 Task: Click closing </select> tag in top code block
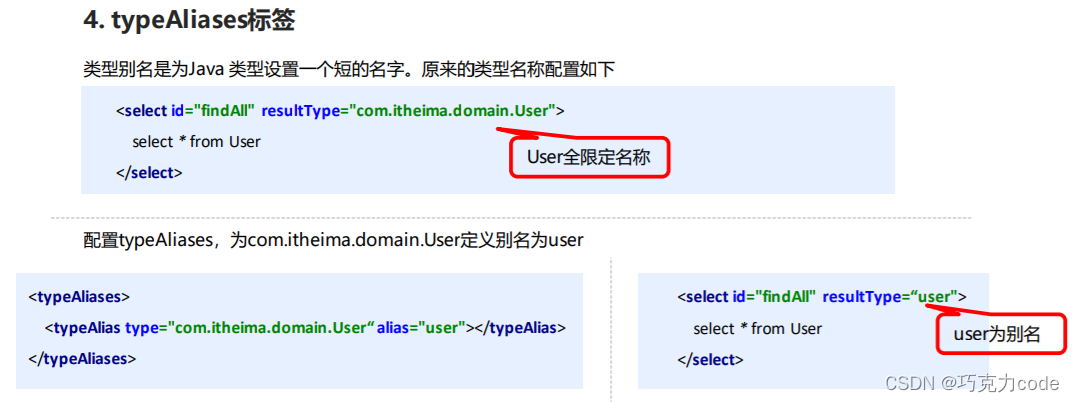point(149,173)
